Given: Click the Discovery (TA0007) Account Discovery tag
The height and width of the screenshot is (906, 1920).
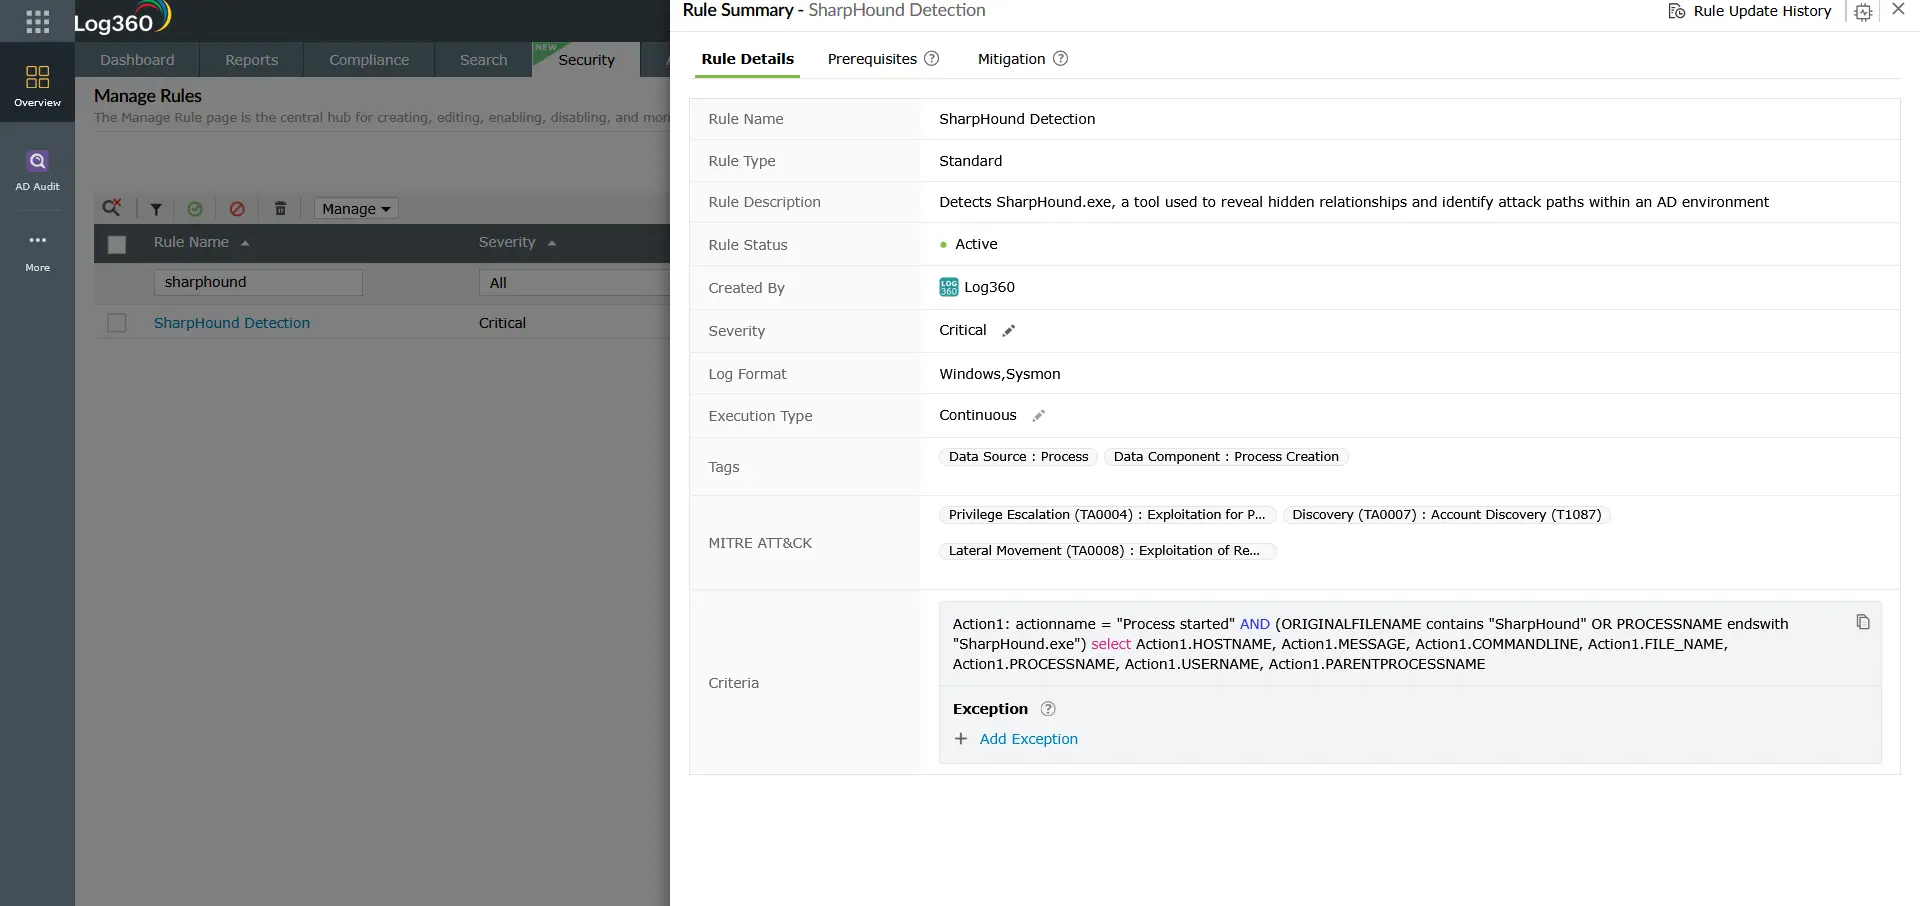Looking at the screenshot, I should [x=1446, y=515].
